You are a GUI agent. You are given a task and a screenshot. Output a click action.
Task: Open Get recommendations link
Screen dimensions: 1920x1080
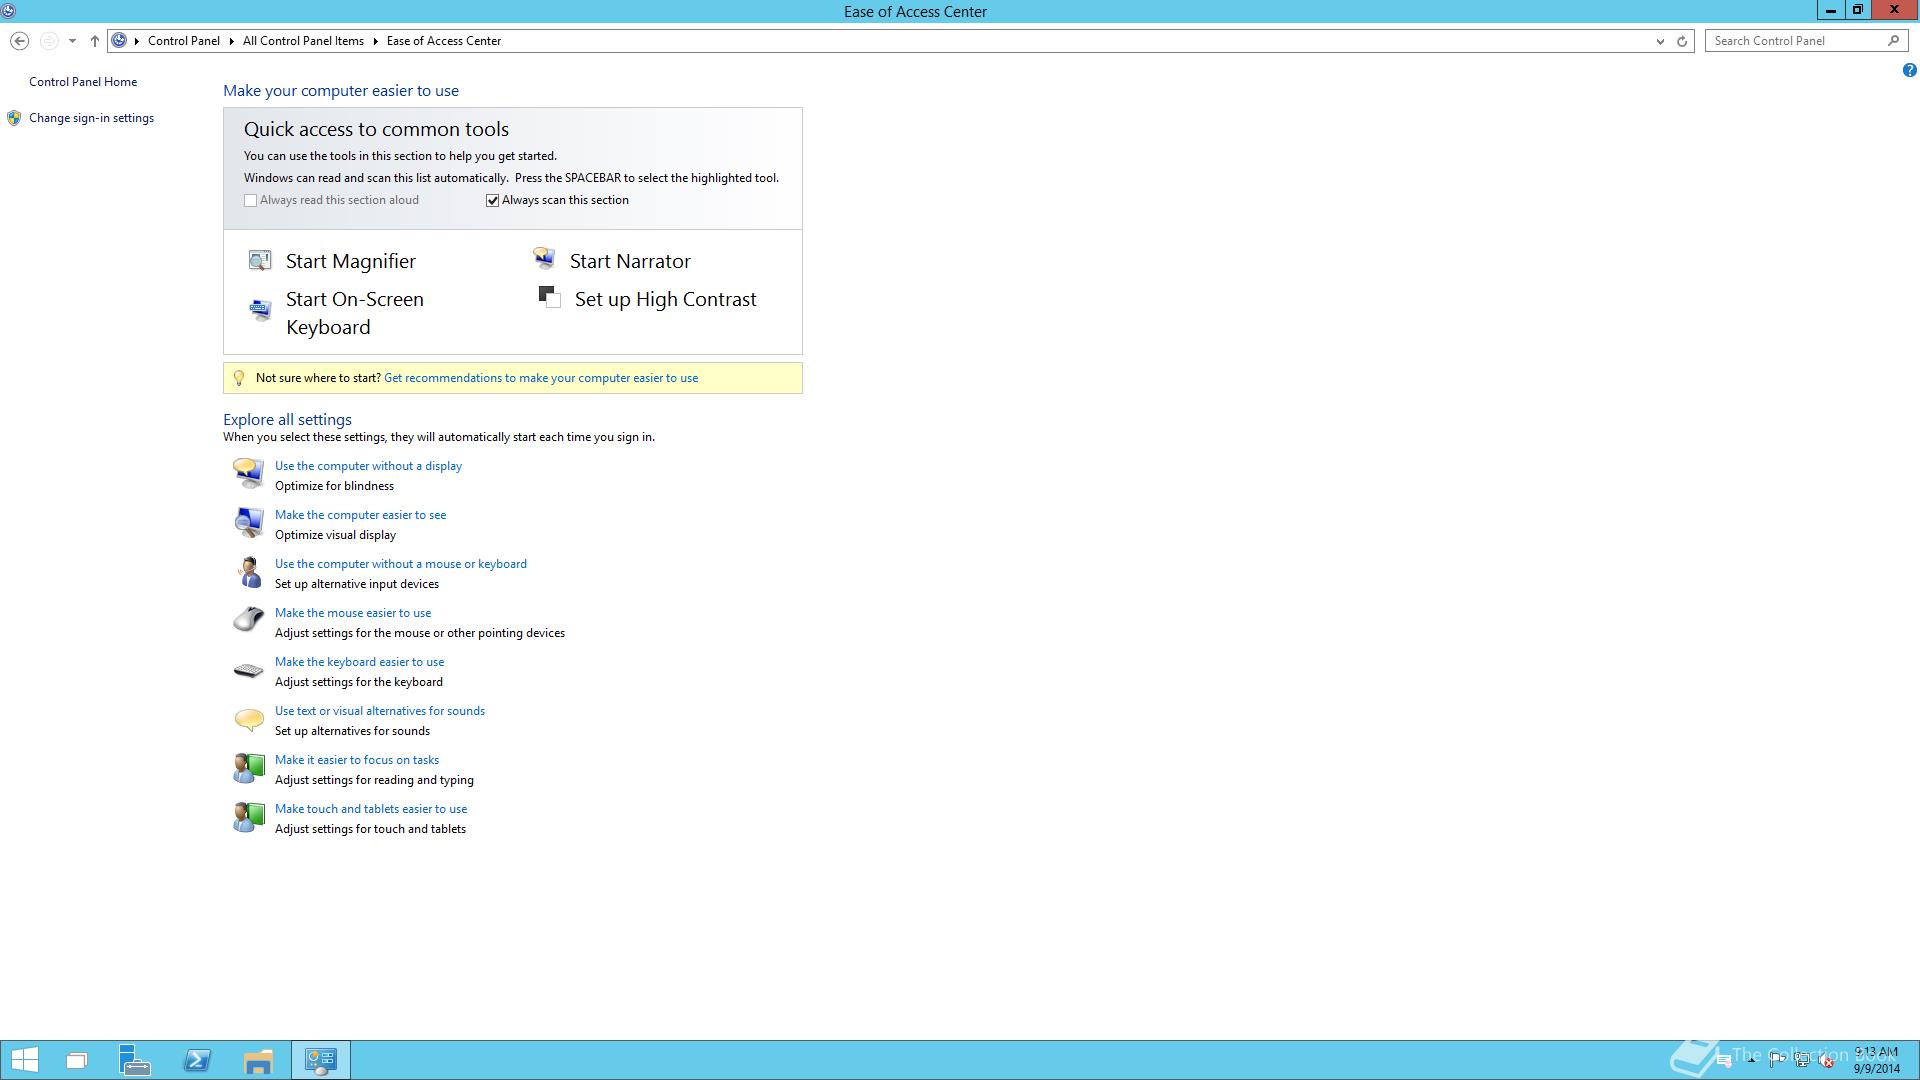541,378
